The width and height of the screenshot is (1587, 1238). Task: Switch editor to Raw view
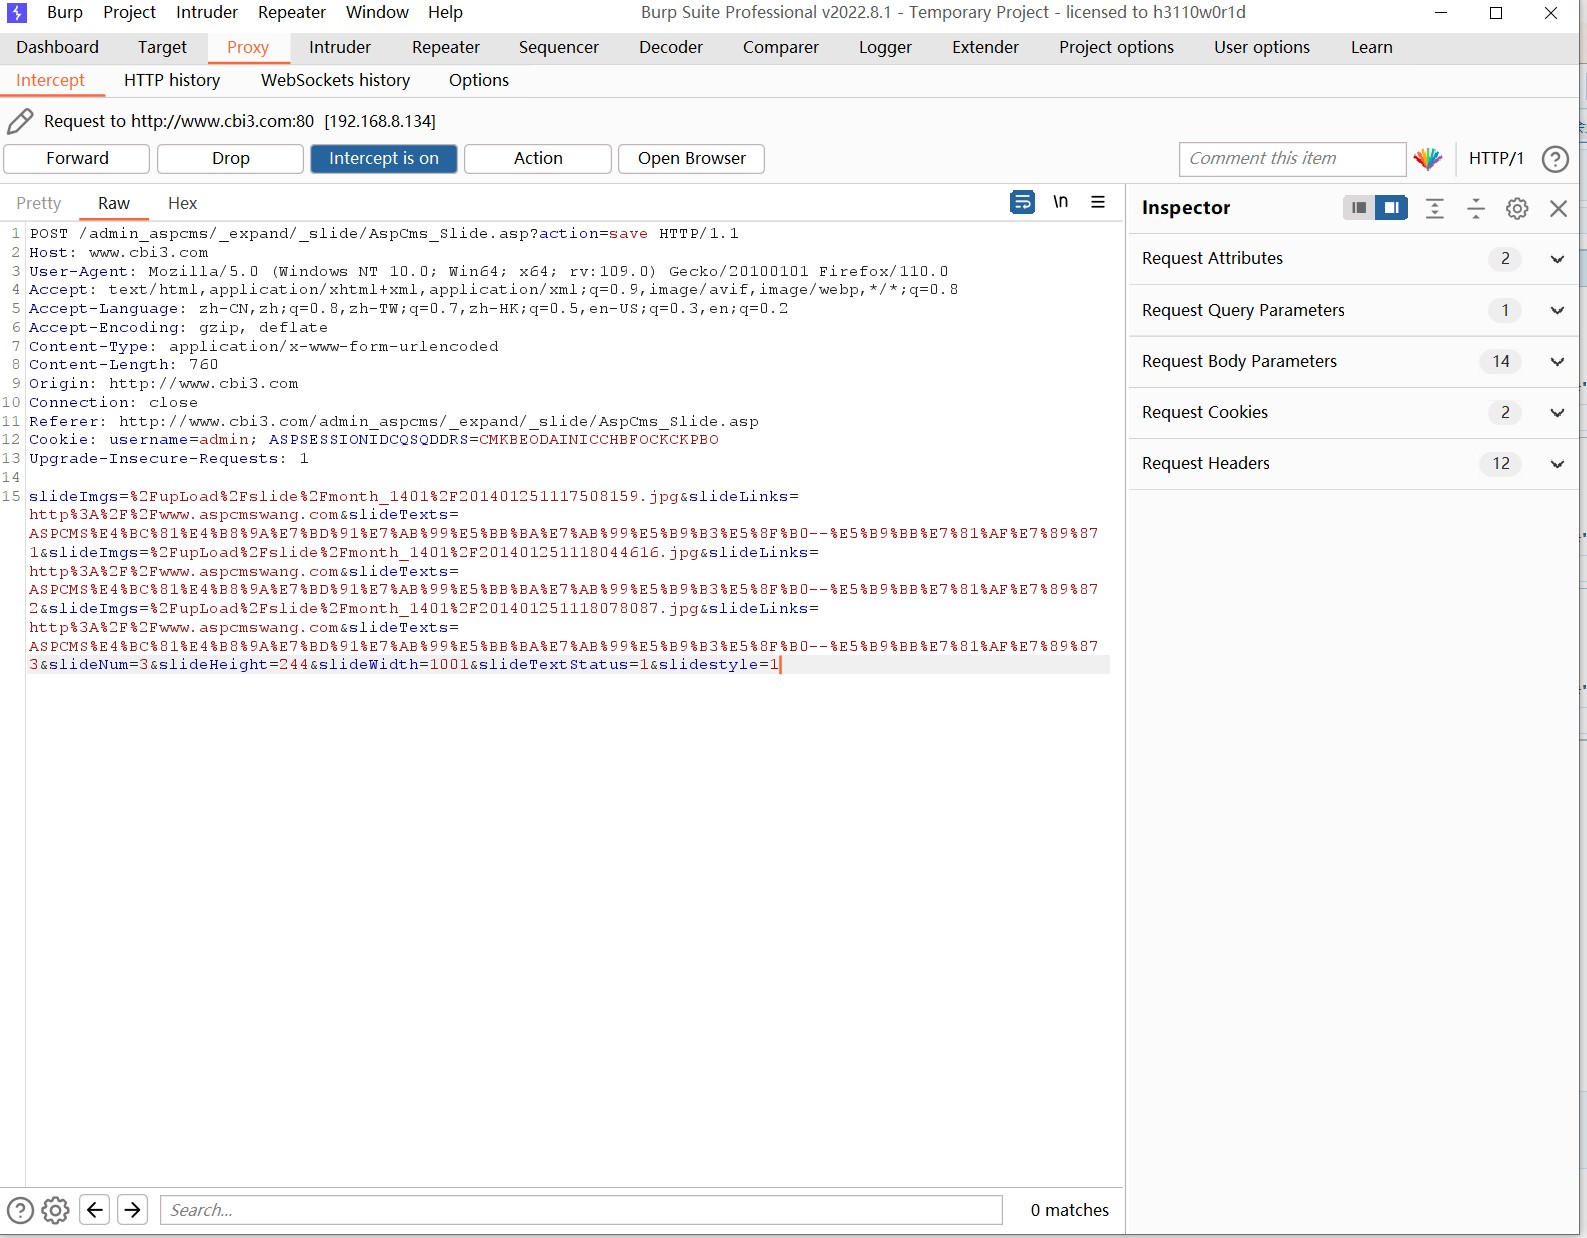point(114,203)
